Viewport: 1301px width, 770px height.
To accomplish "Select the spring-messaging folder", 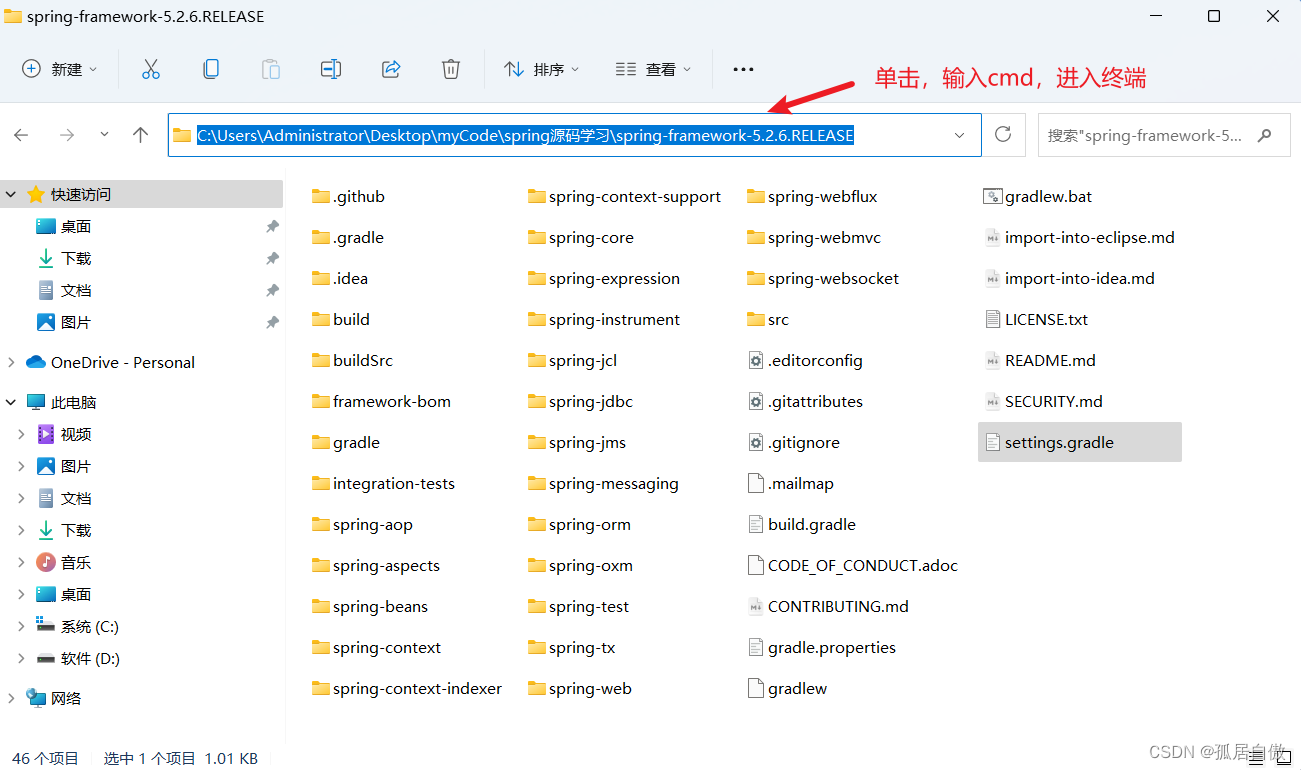I will click(x=603, y=483).
